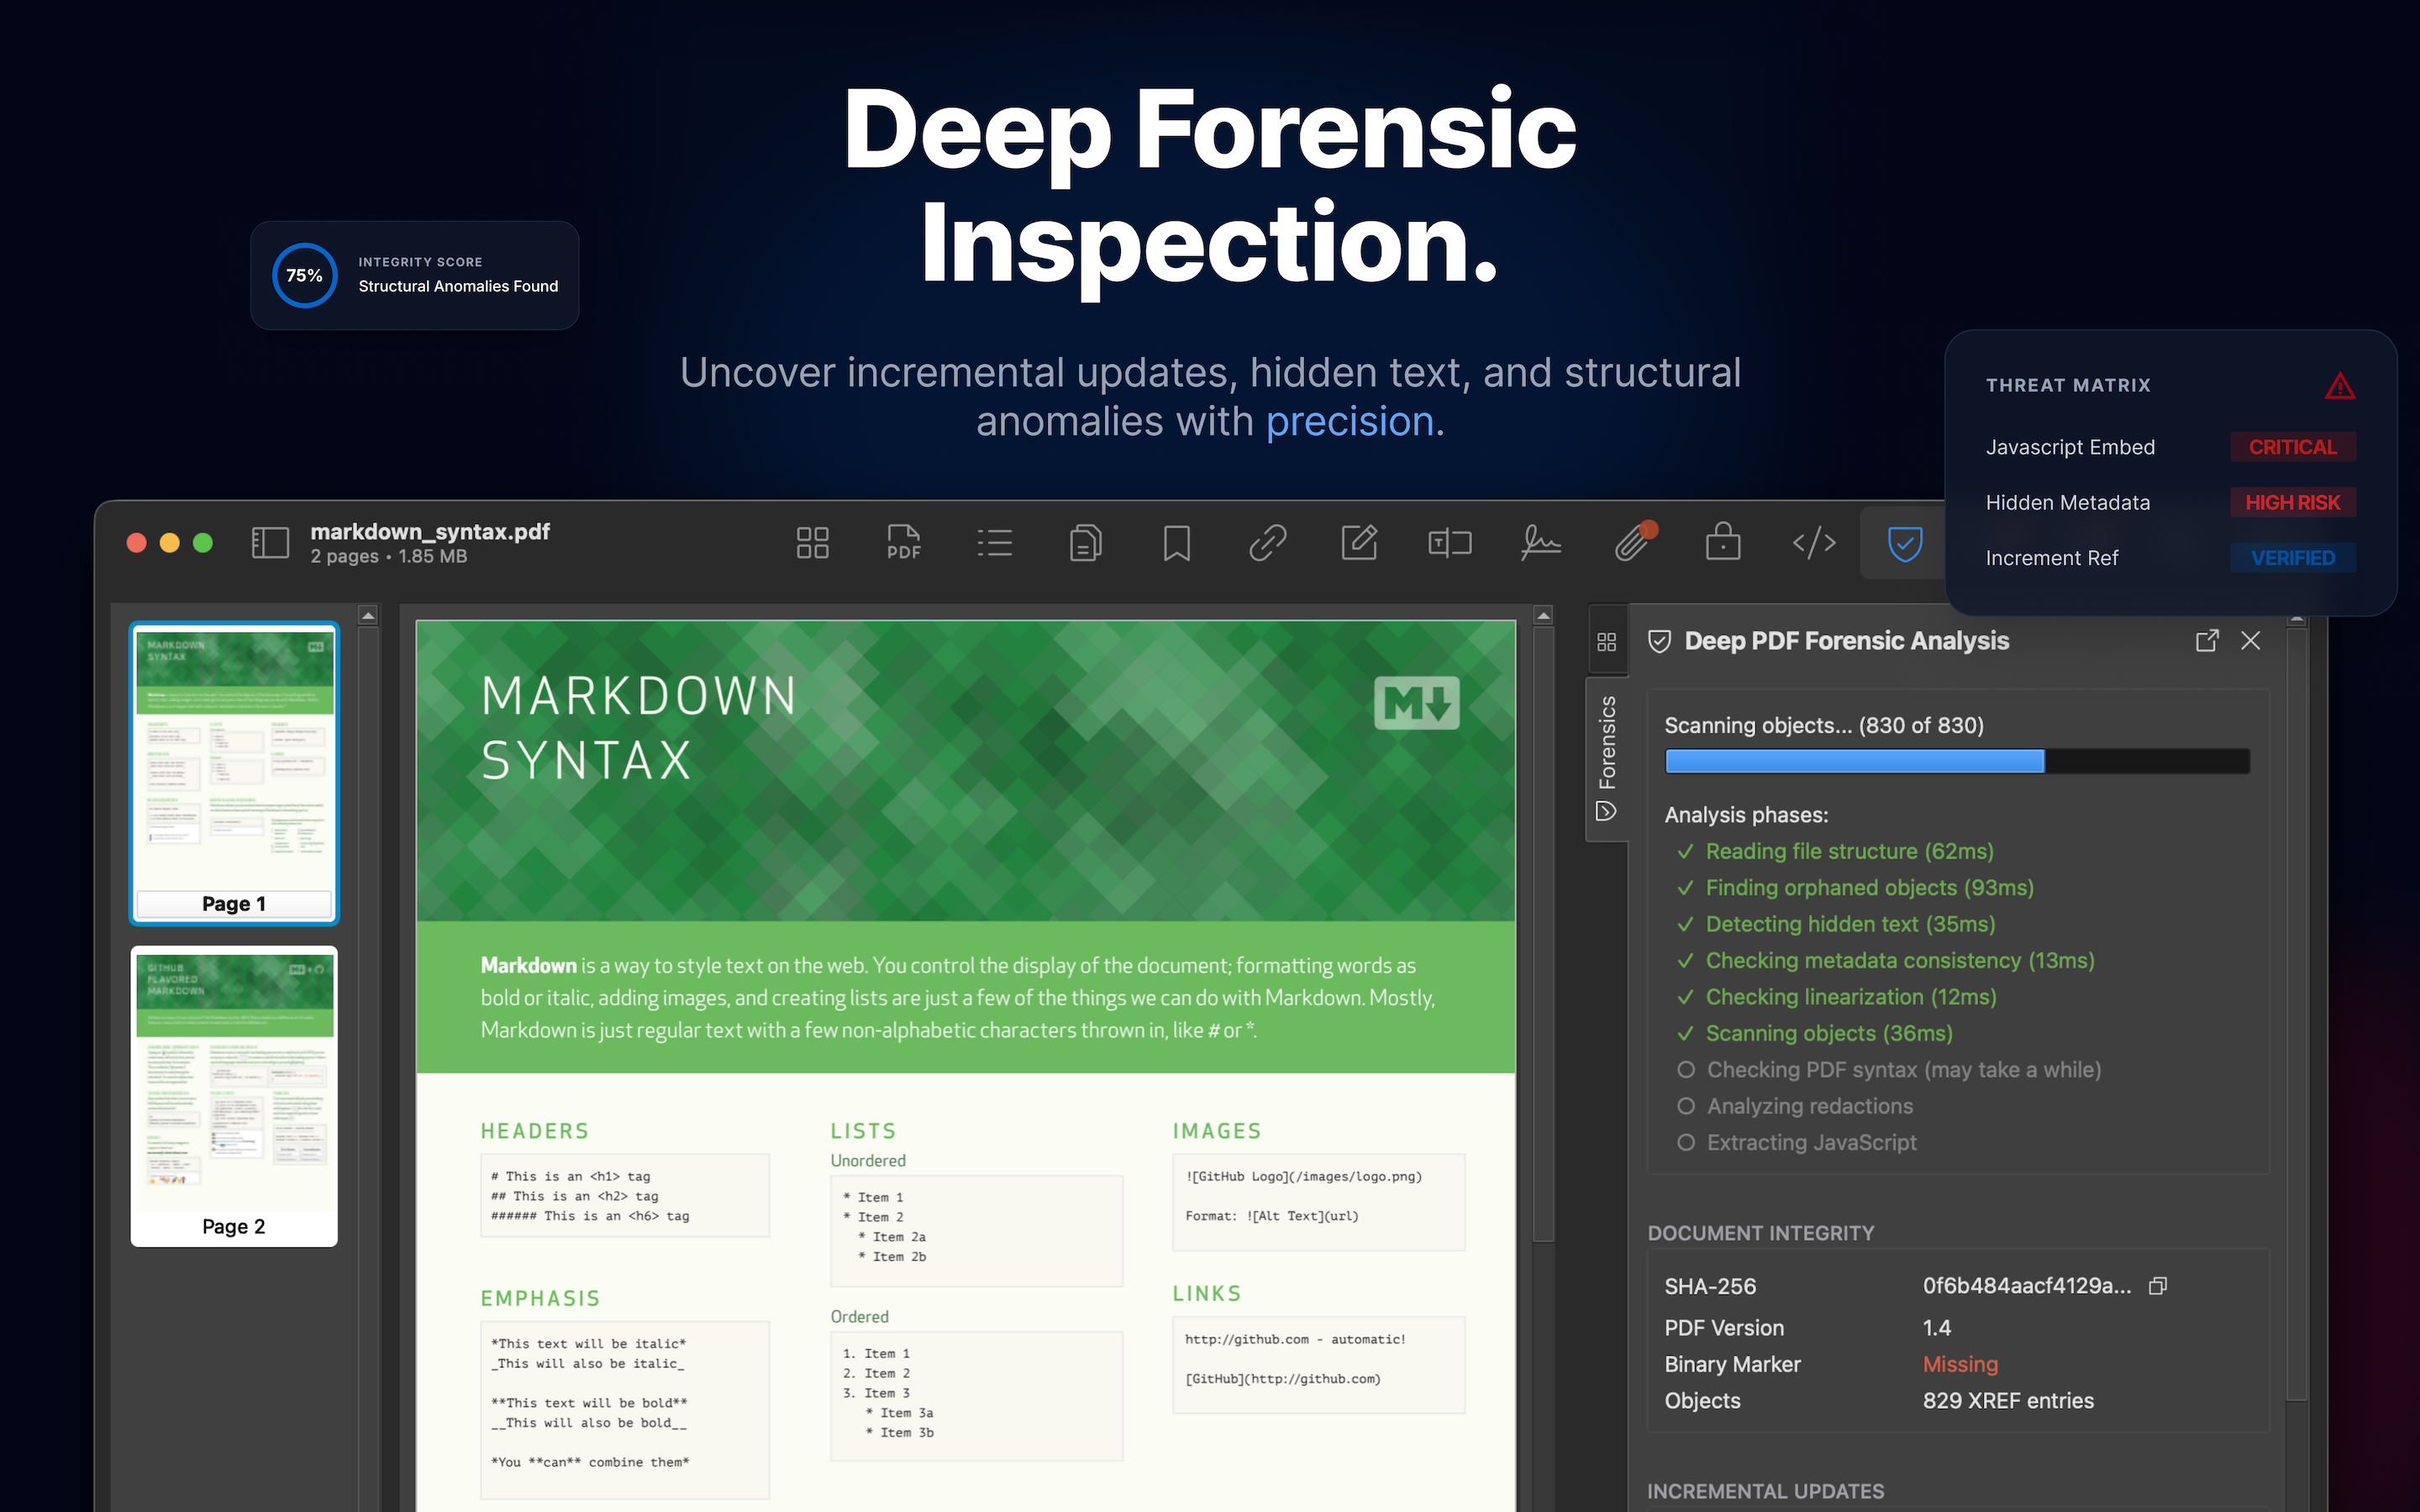Copy the SHA-256 hash value
This screenshot has width=2420, height=1512.
pyautogui.click(x=2158, y=1286)
